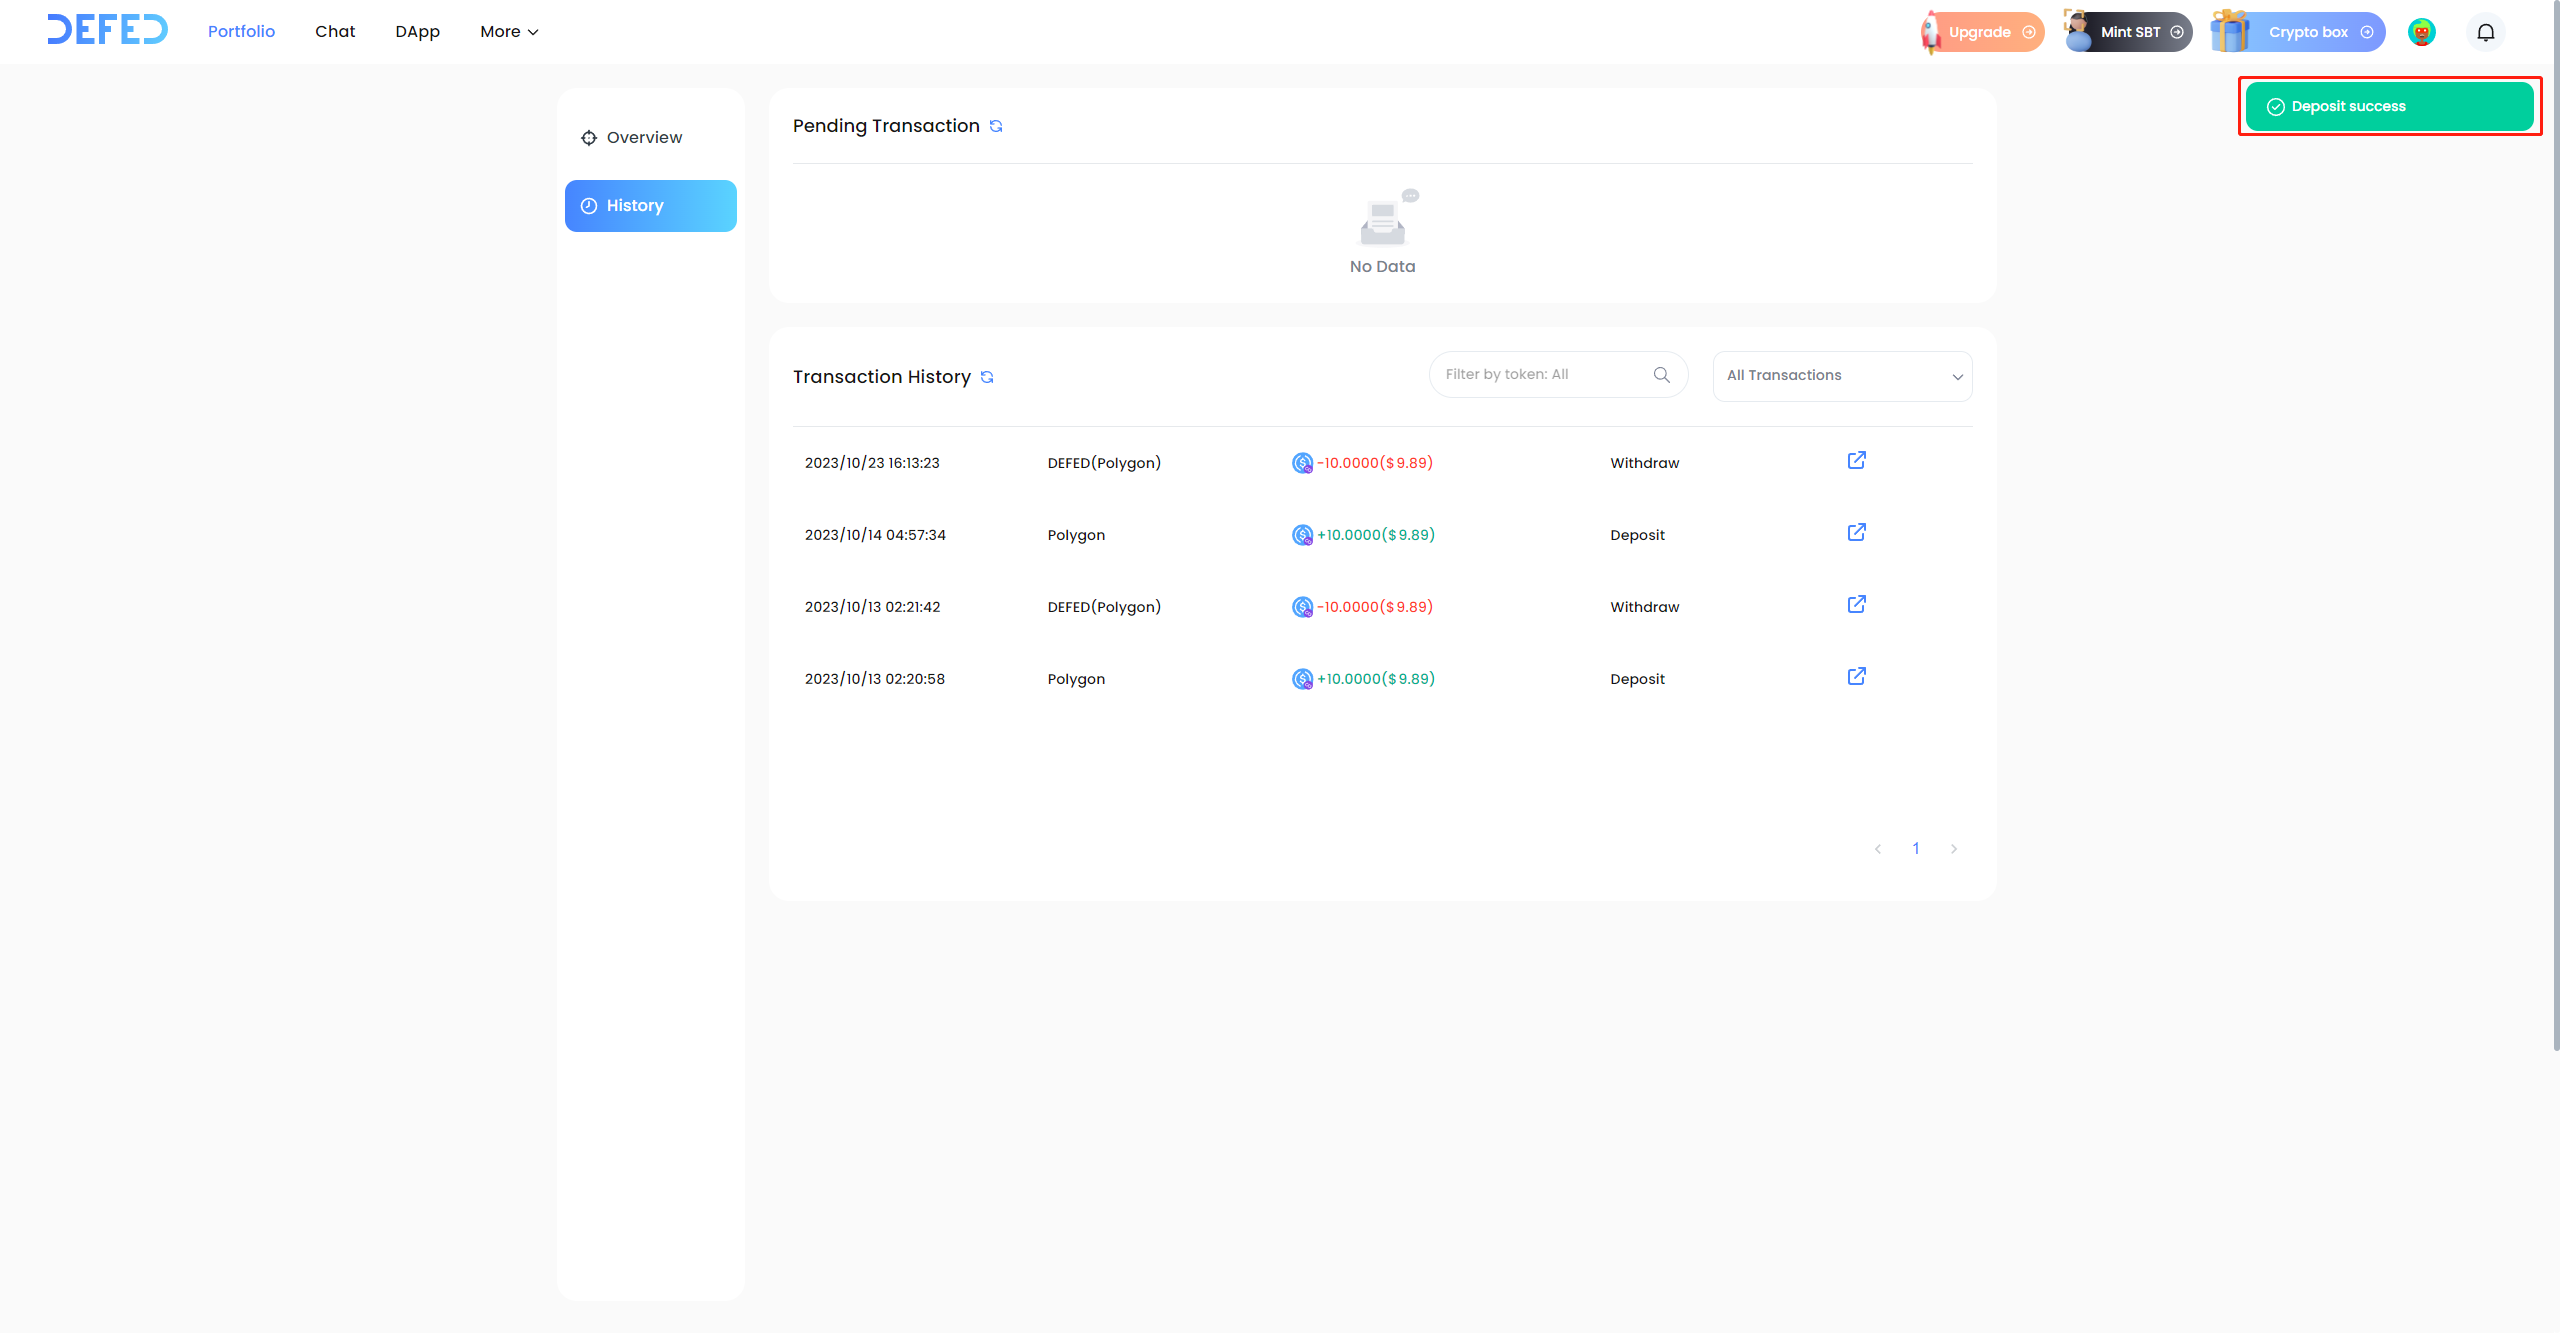Open the notifications bell
The width and height of the screenshot is (2560, 1333).
tap(2485, 32)
